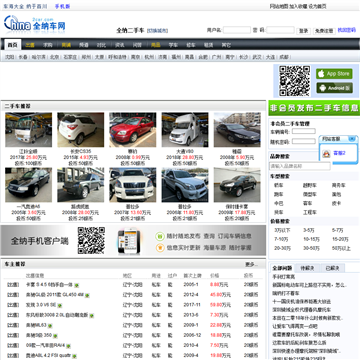Click the 切换城市 link
This screenshot has height=360, width=360.
tap(157, 31)
